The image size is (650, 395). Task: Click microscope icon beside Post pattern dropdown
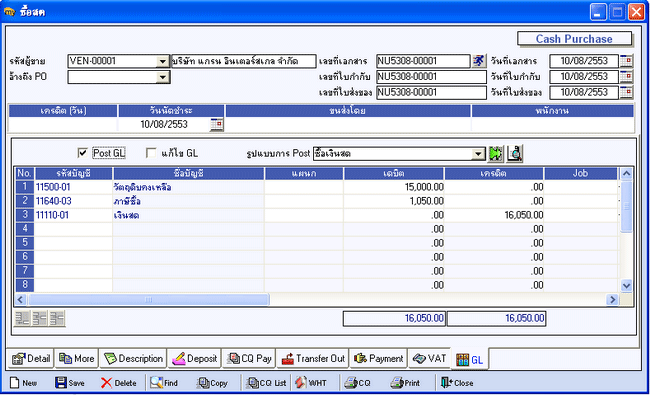[x=515, y=153]
